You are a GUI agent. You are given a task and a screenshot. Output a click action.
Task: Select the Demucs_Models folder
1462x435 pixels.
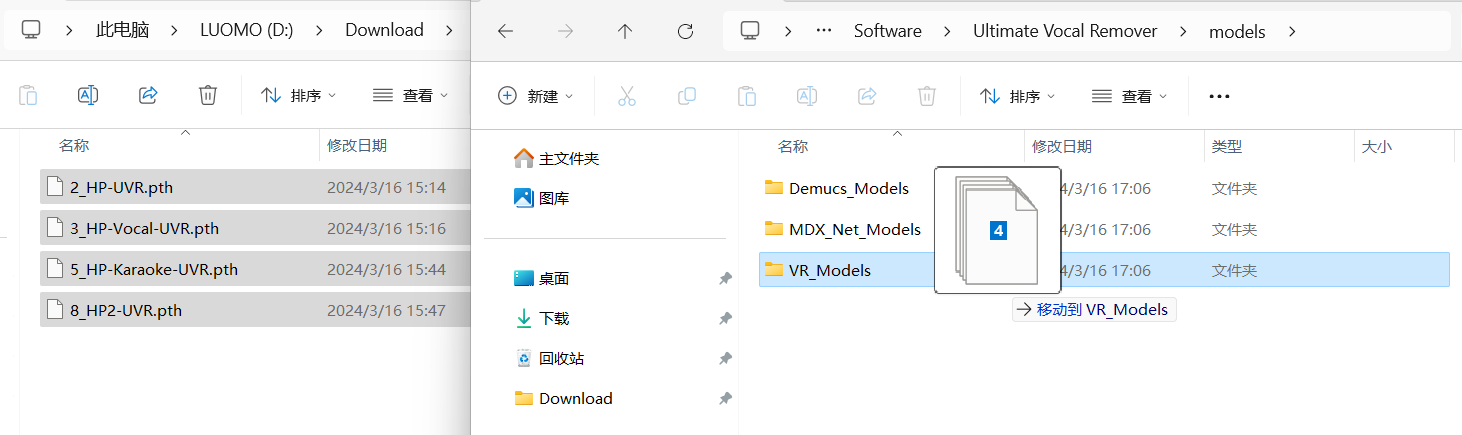[x=1104, y=188]
